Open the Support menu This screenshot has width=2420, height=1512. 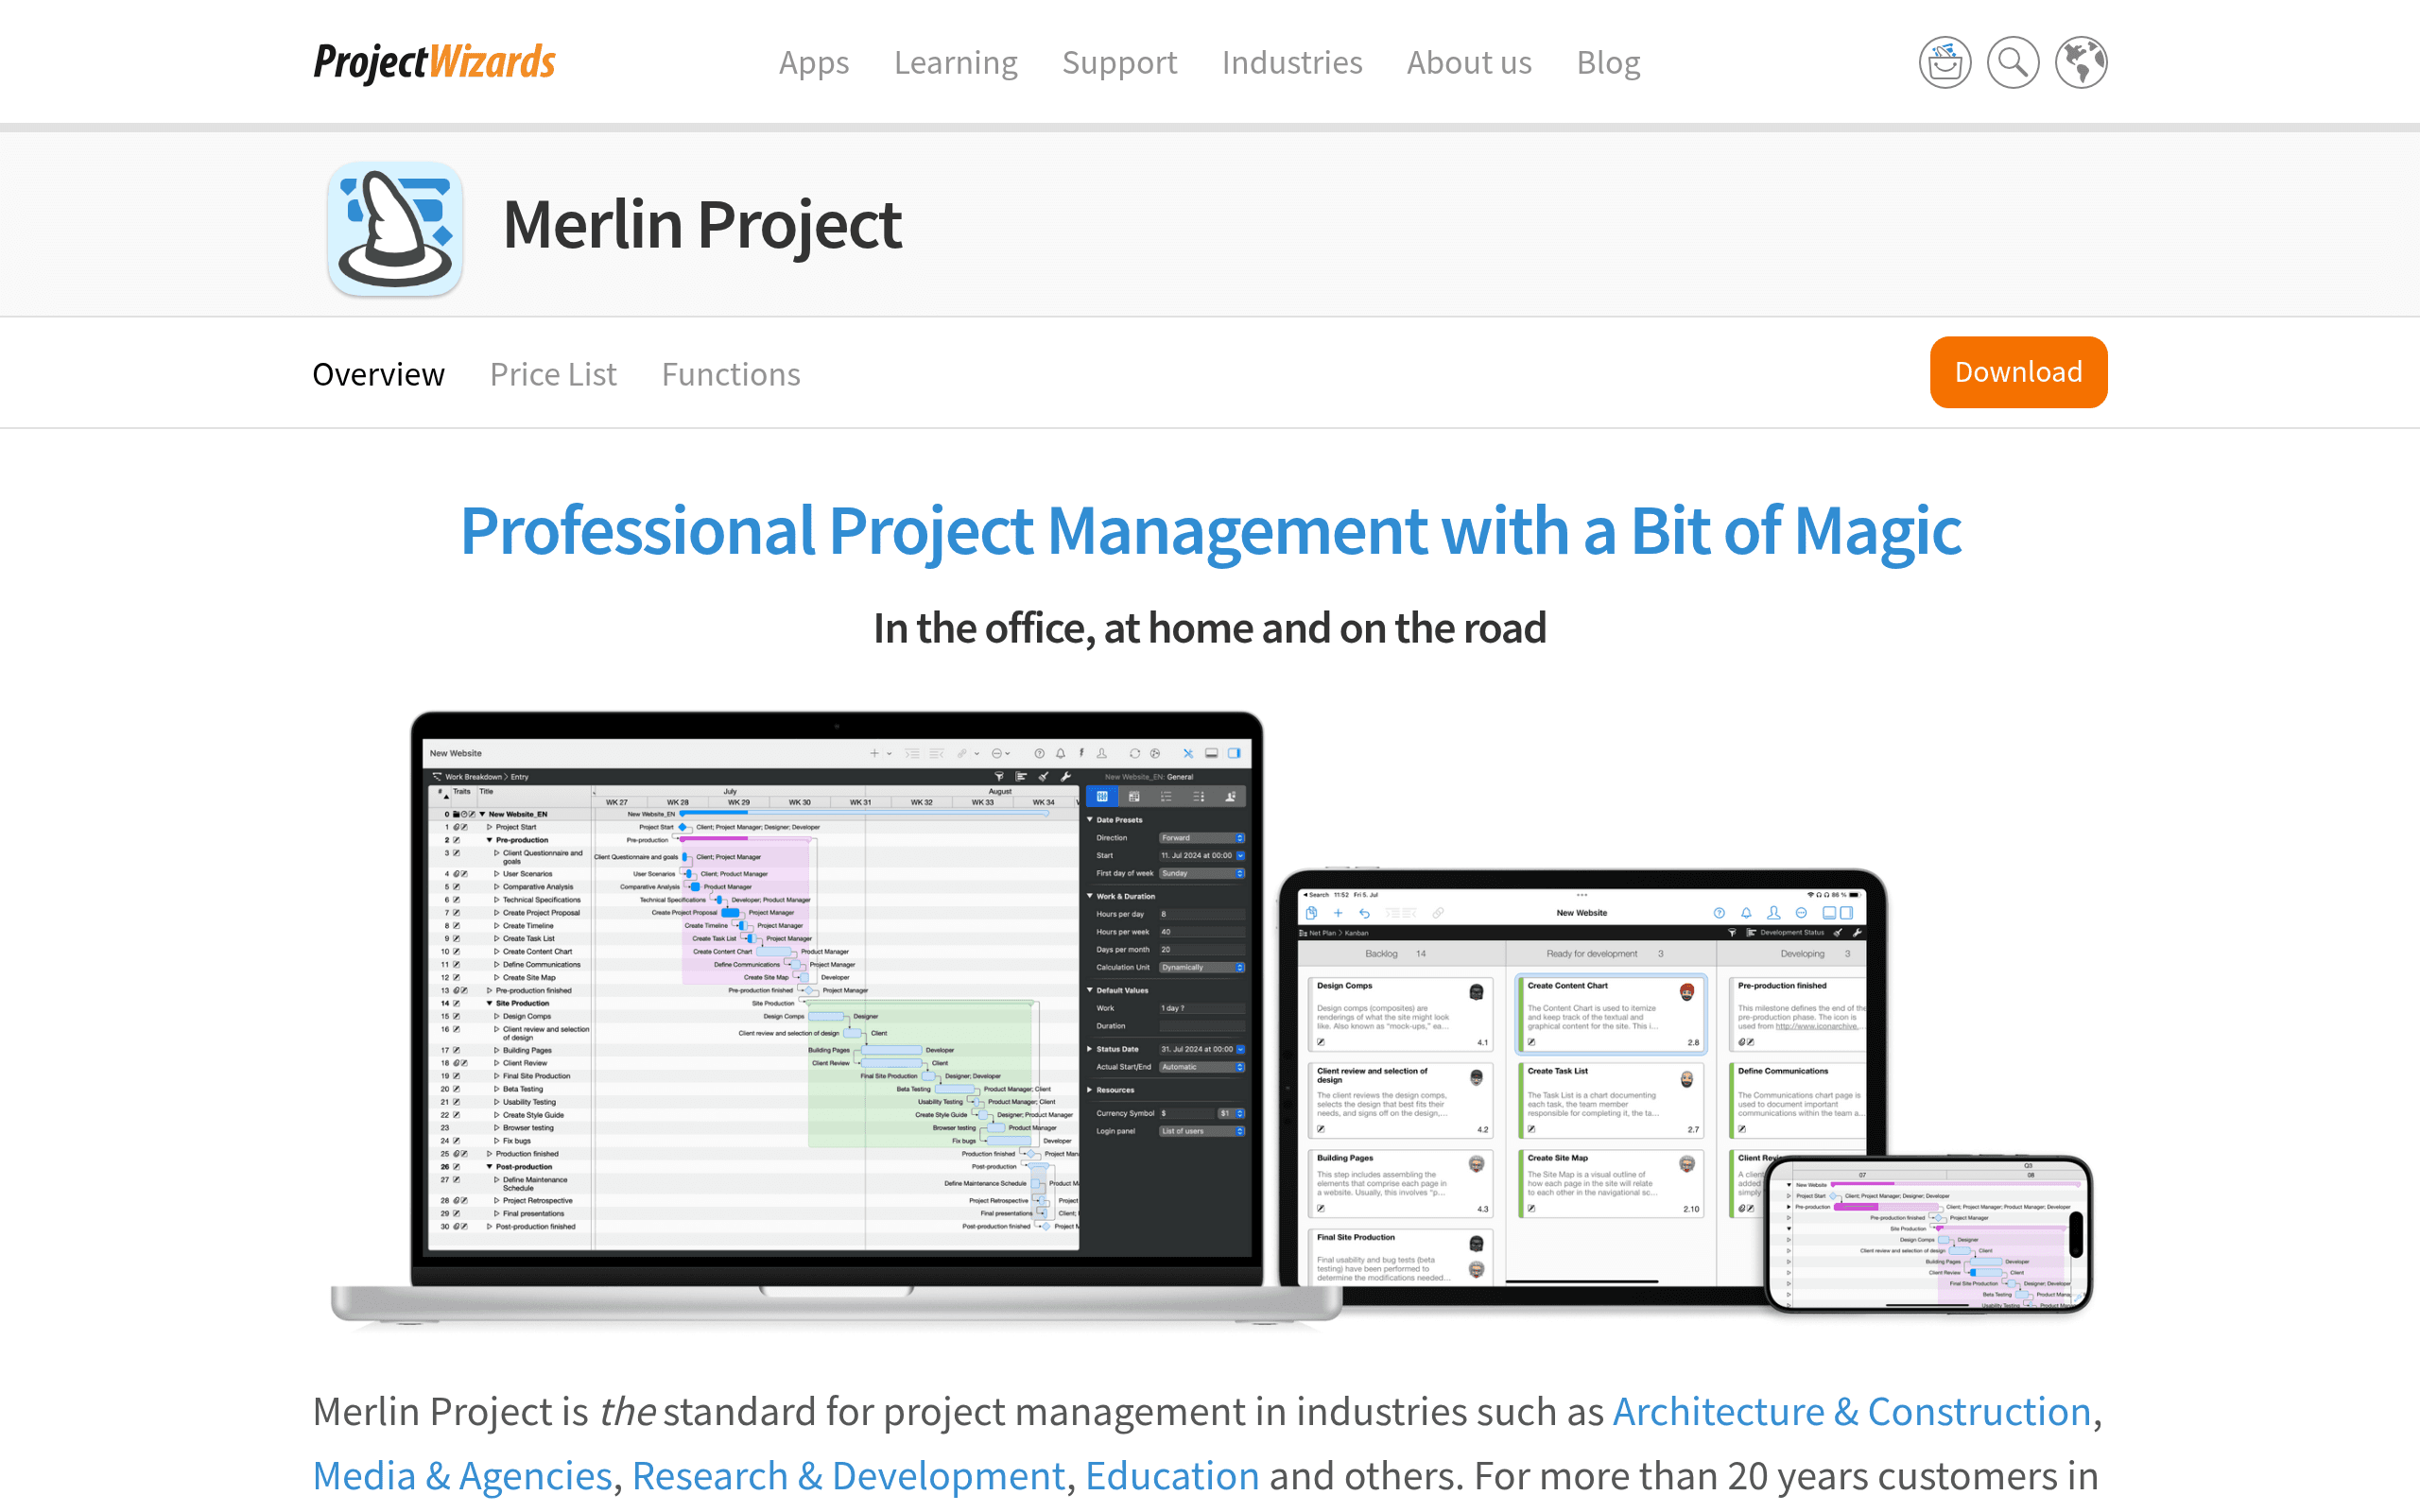pyautogui.click(x=1119, y=63)
